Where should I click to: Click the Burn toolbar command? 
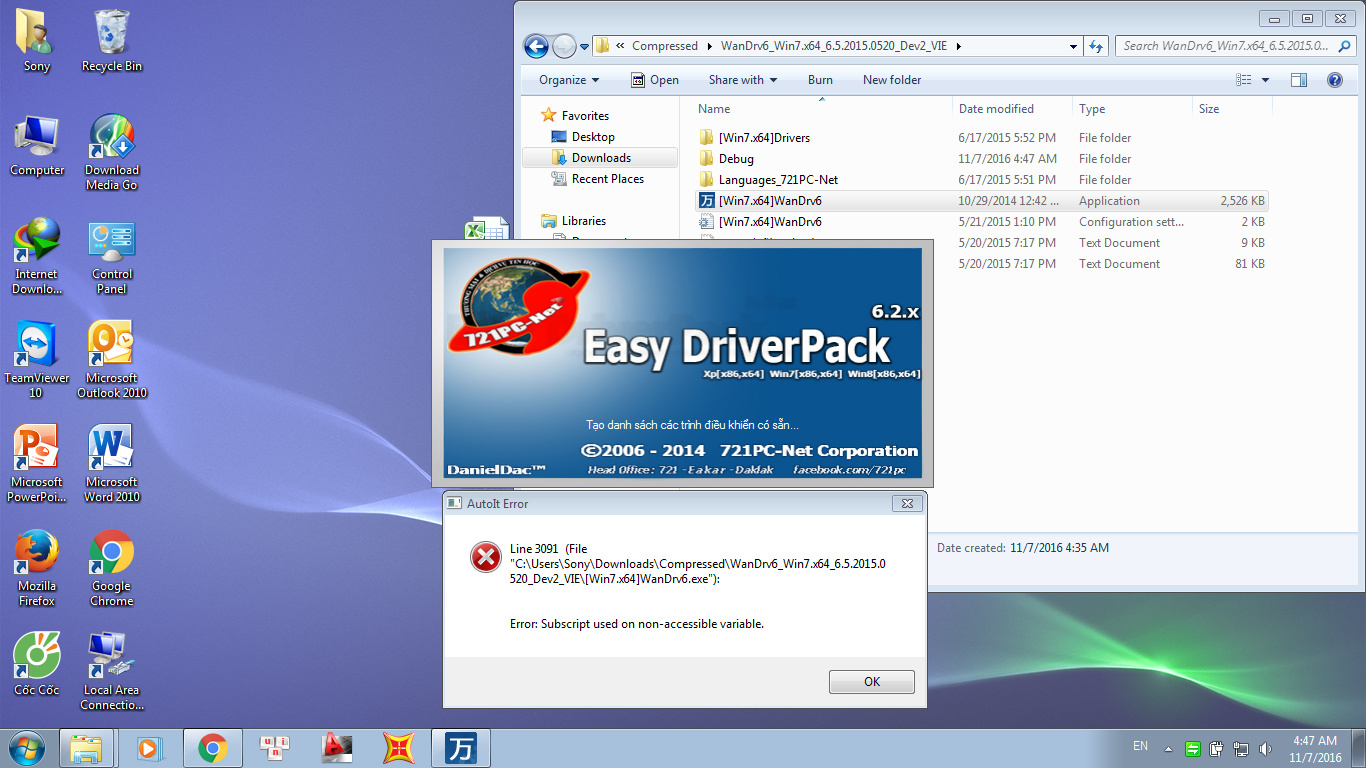pos(820,80)
